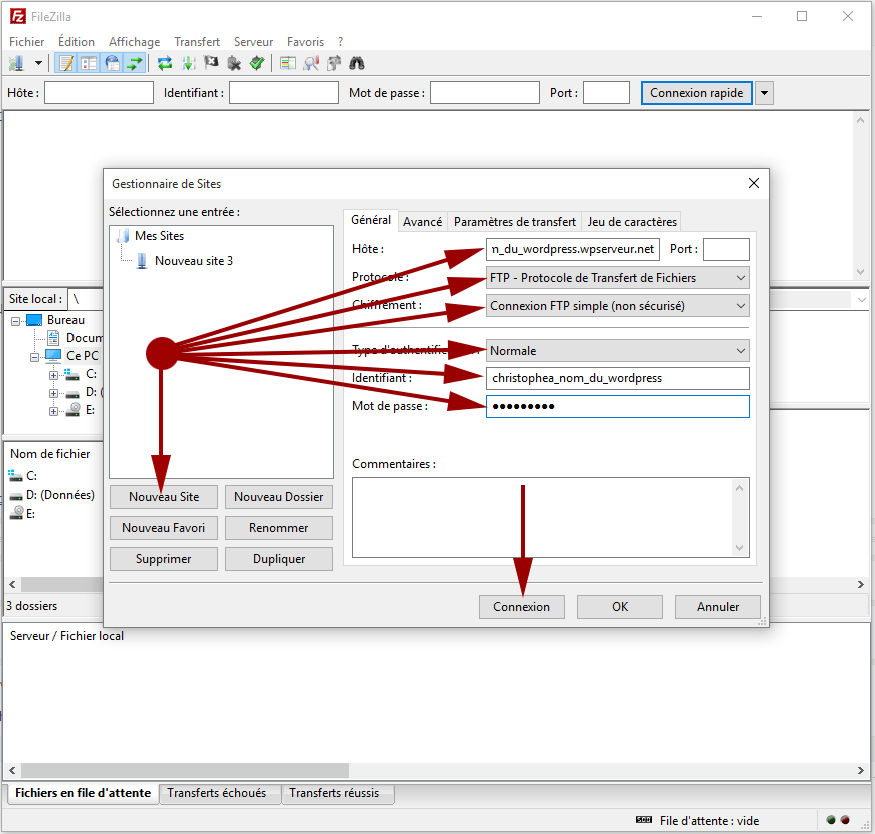Viewport: 875px width, 834px height.
Task: Click the Annuler button
Action: point(718,607)
